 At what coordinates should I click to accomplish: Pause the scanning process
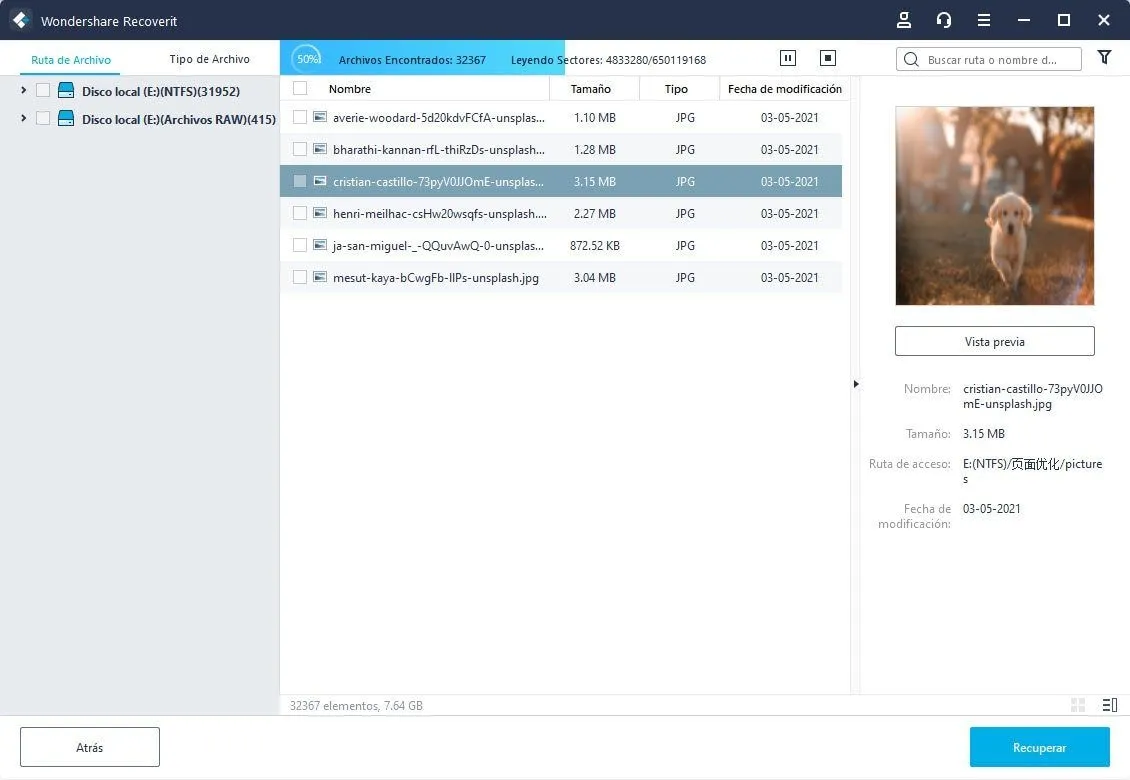(x=787, y=59)
